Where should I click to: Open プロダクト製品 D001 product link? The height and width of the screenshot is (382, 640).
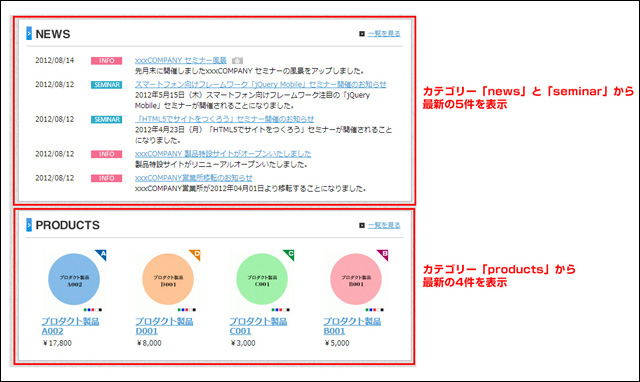(164, 326)
